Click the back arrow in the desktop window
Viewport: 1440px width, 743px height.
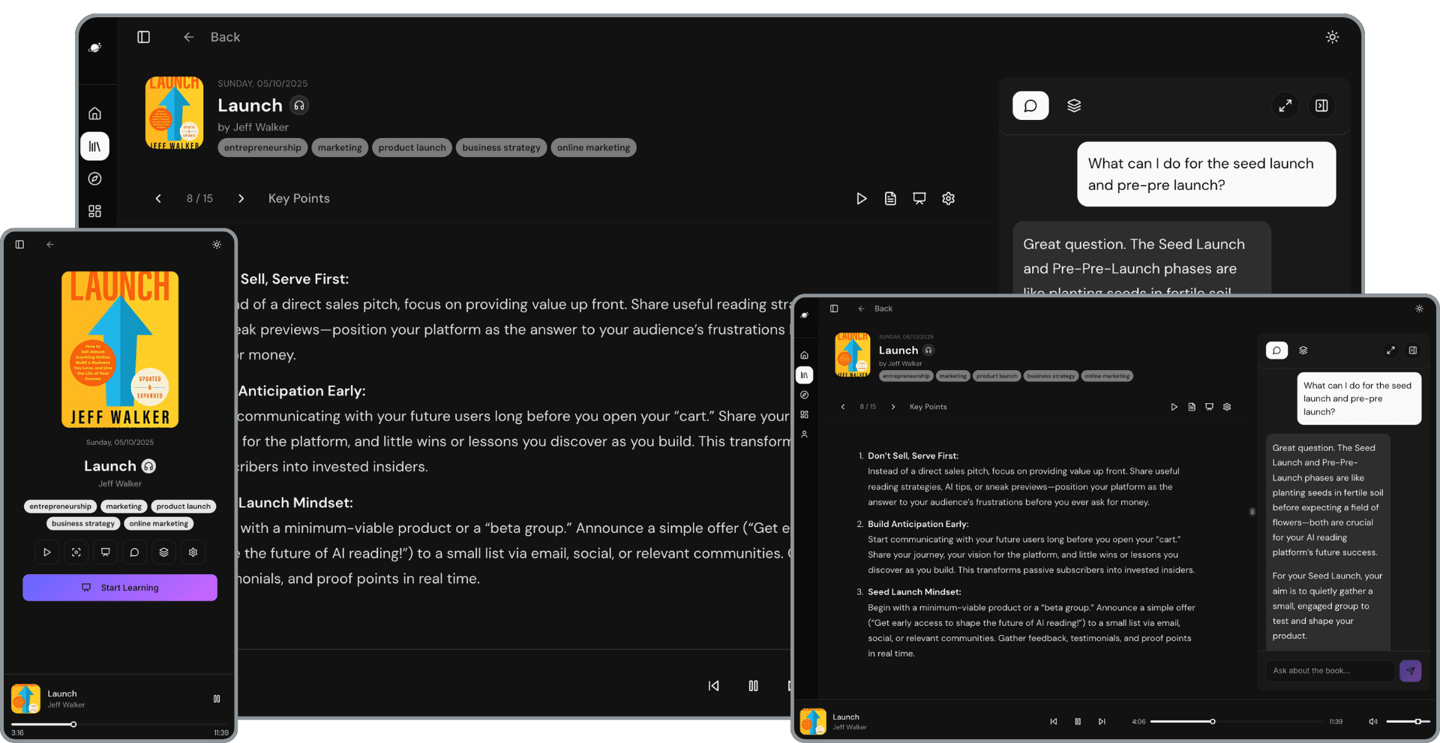189,37
